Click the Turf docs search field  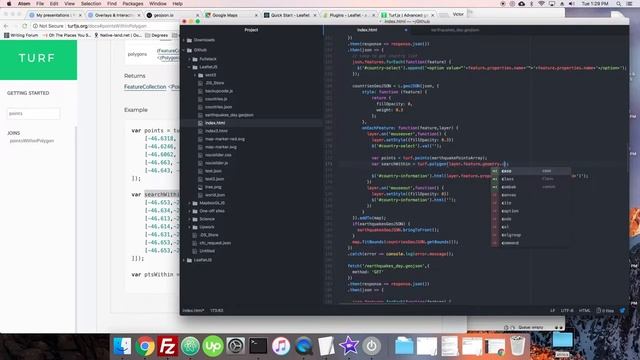[33, 113]
